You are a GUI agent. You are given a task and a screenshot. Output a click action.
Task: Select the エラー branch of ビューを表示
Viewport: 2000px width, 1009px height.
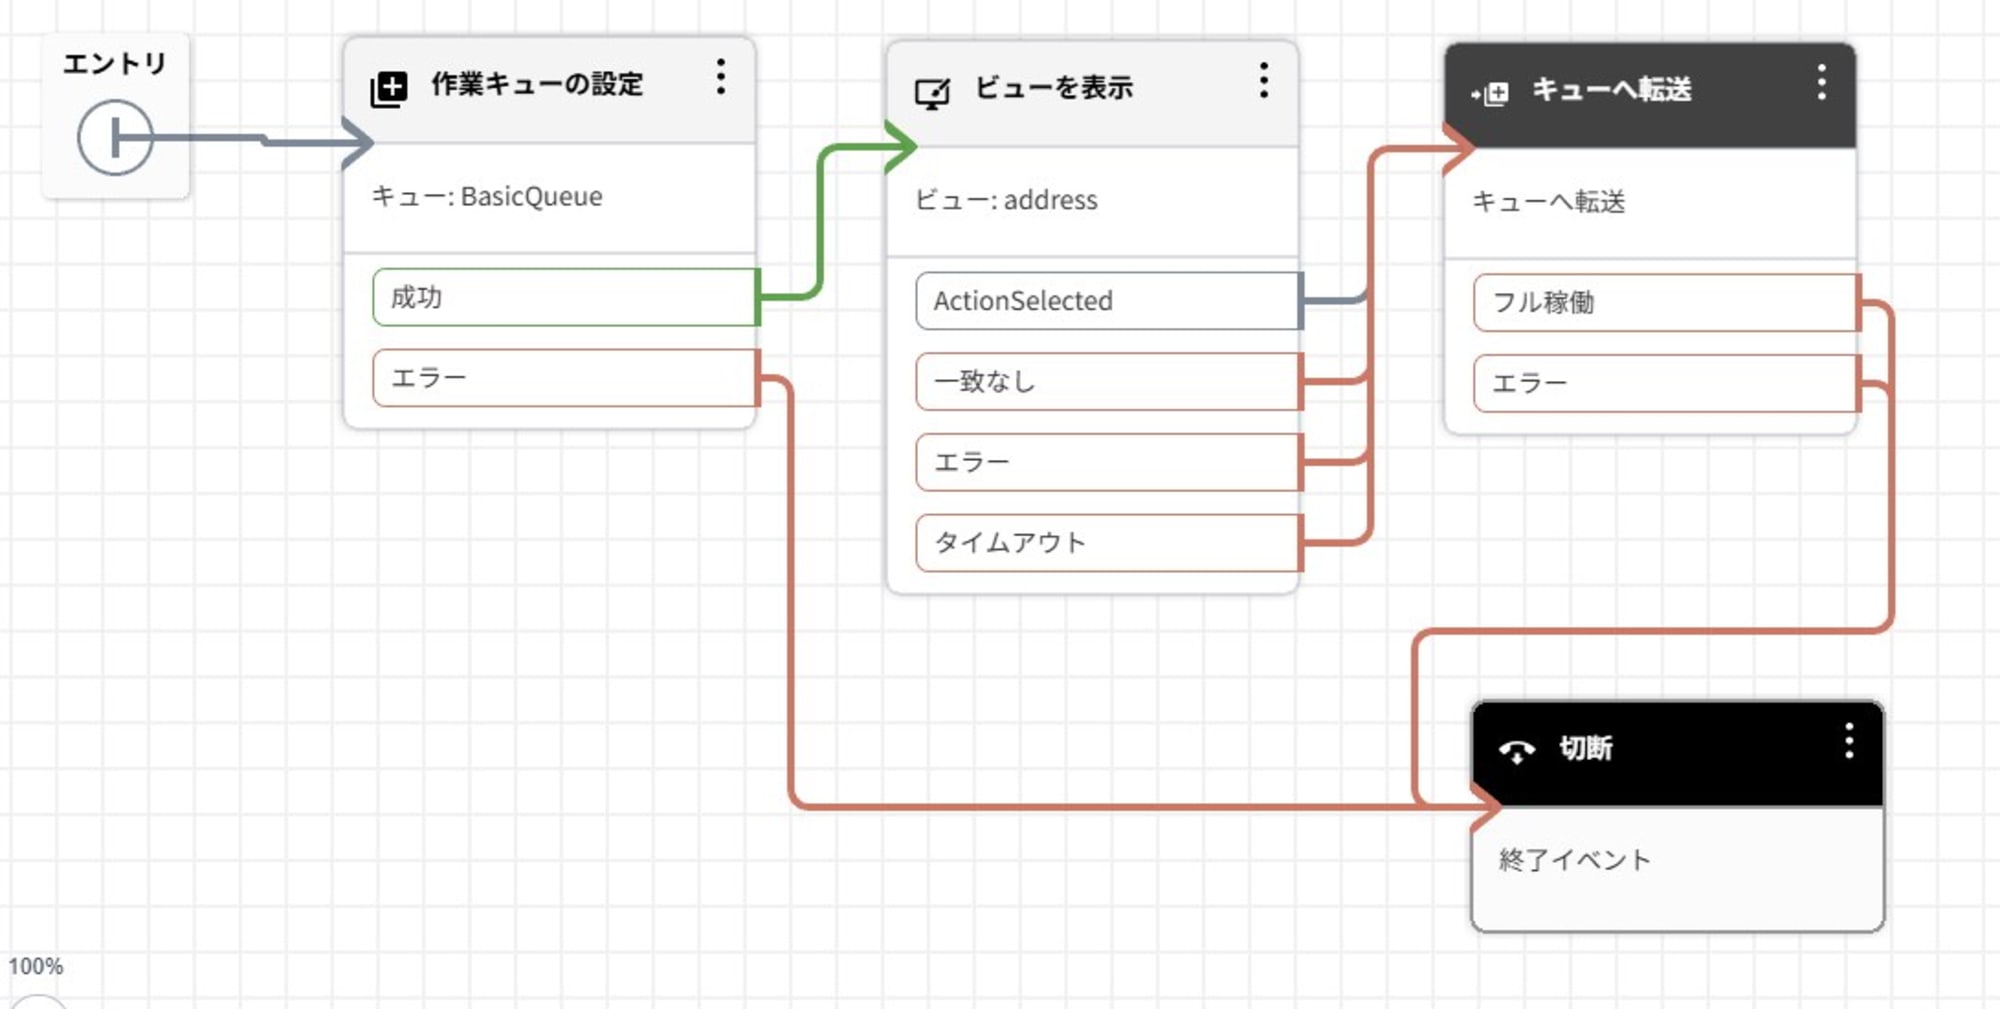coord(1109,462)
